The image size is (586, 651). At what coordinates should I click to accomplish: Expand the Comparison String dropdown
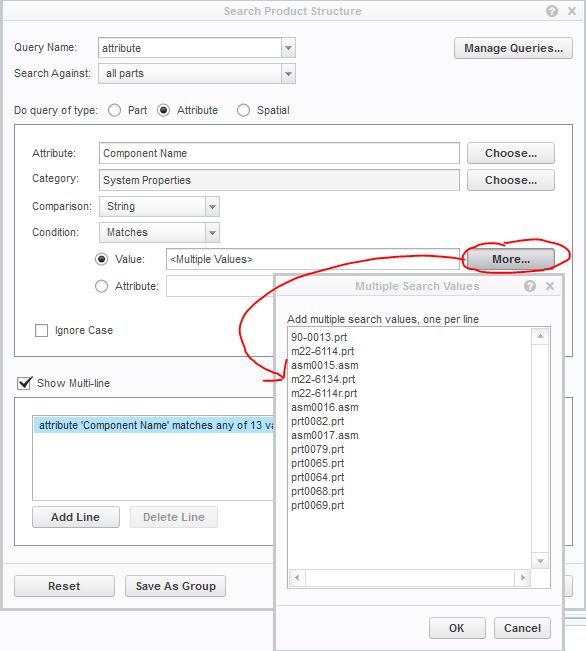click(212, 207)
